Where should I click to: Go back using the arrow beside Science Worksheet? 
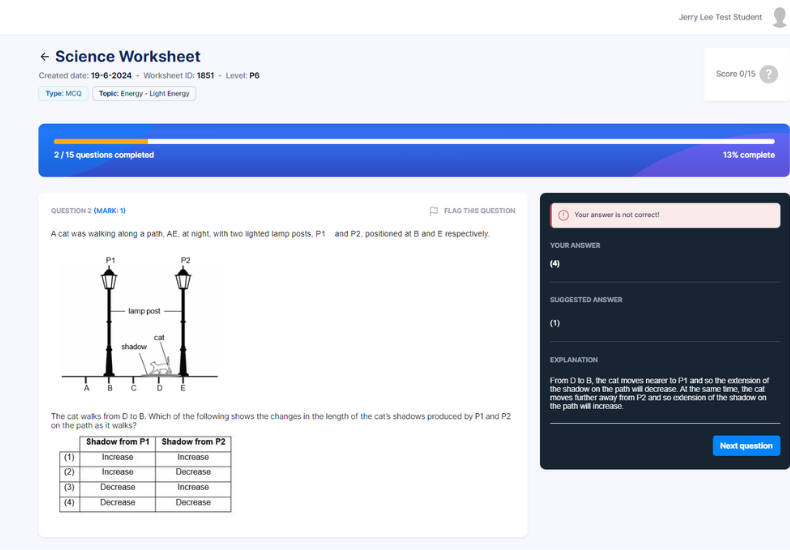[44, 56]
